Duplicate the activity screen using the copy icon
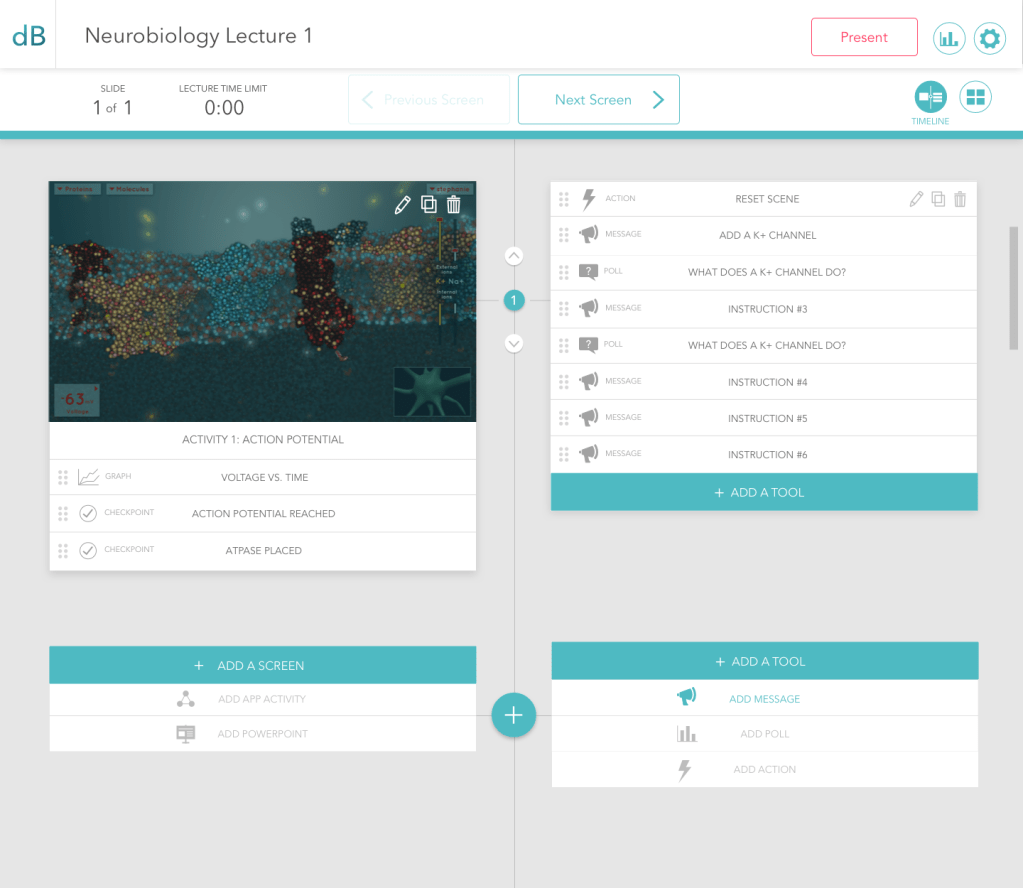This screenshot has width=1023, height=888. (429, 205)
